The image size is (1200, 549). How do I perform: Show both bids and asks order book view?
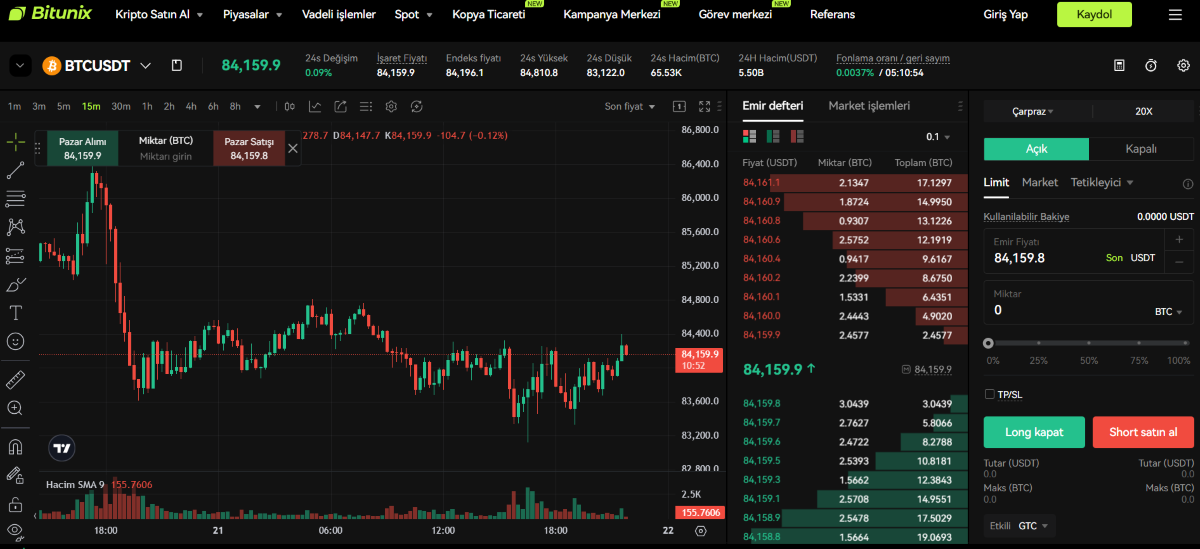point(750,136)
